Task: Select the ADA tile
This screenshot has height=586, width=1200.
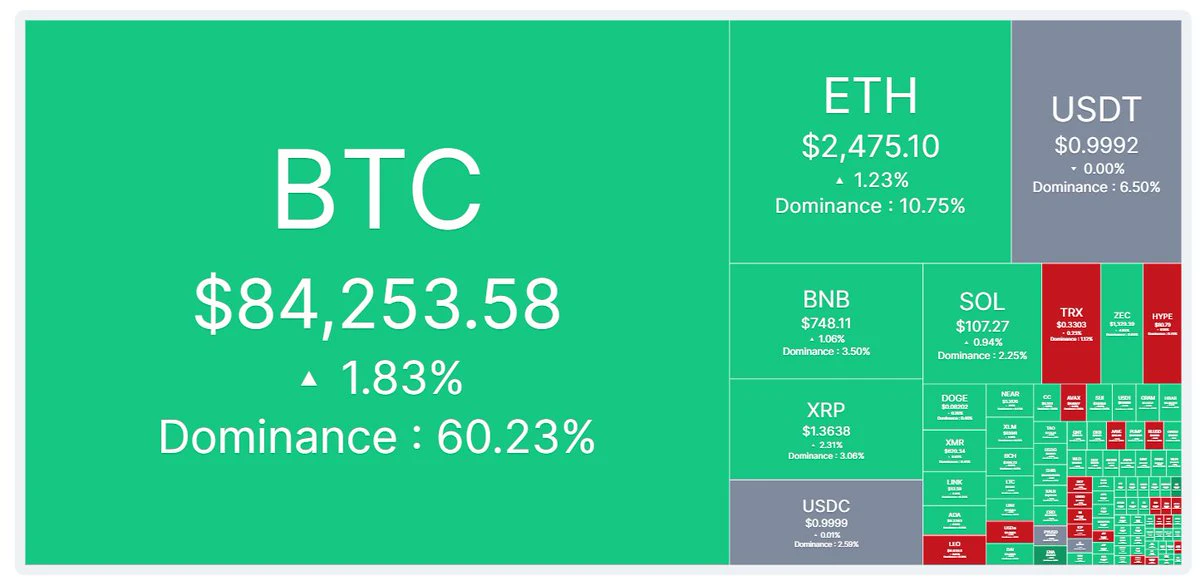Action: point(954,520)
